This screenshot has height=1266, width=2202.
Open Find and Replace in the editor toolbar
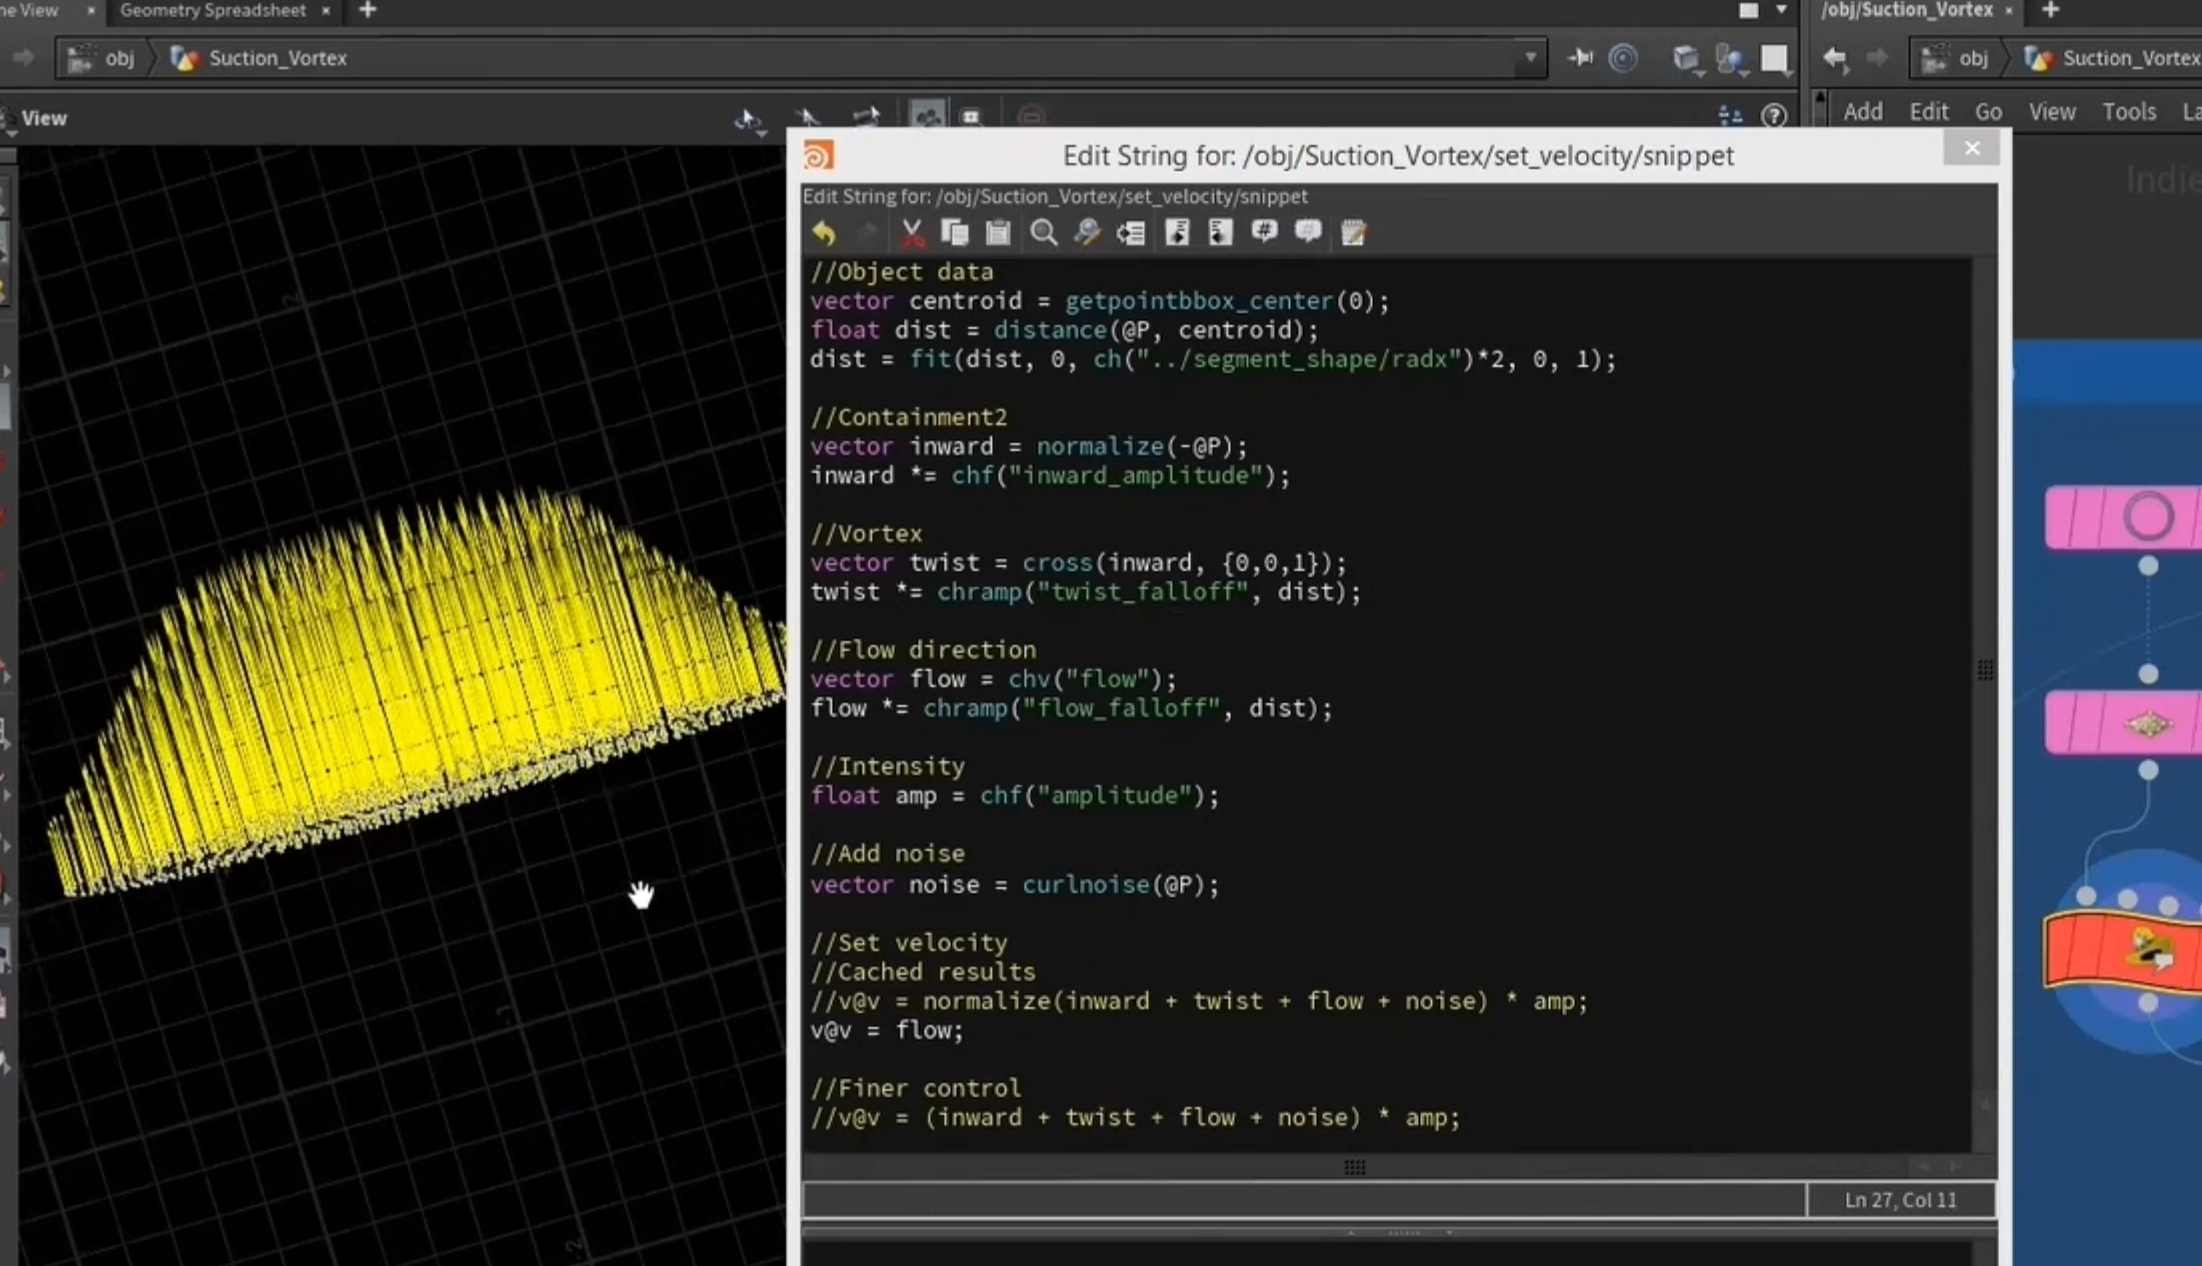[1087, 233]
